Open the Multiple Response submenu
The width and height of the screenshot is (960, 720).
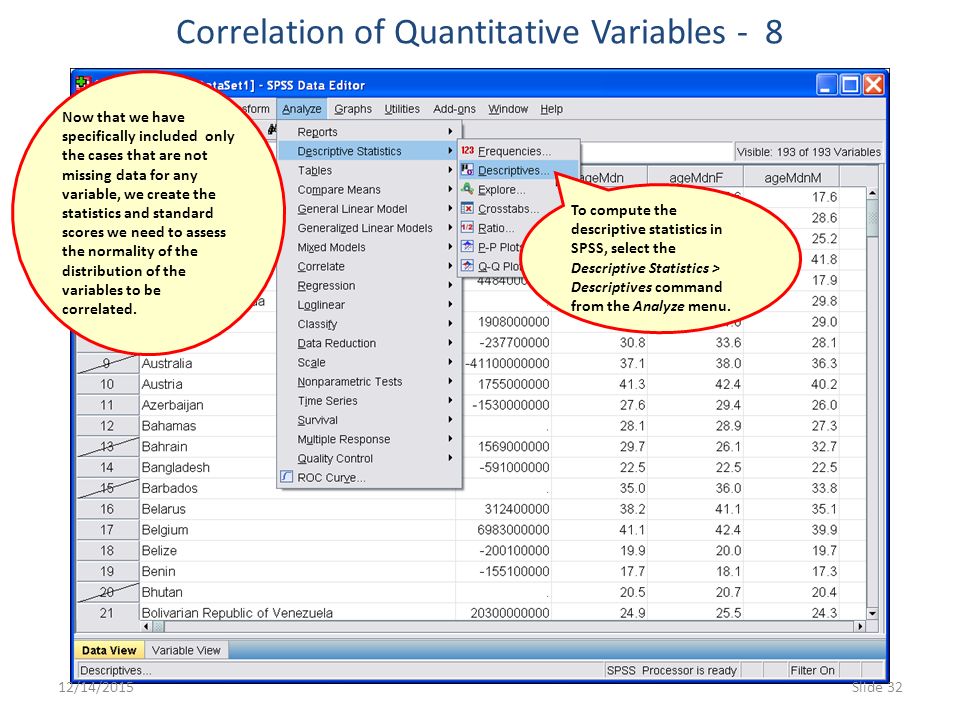pos(369,439)
